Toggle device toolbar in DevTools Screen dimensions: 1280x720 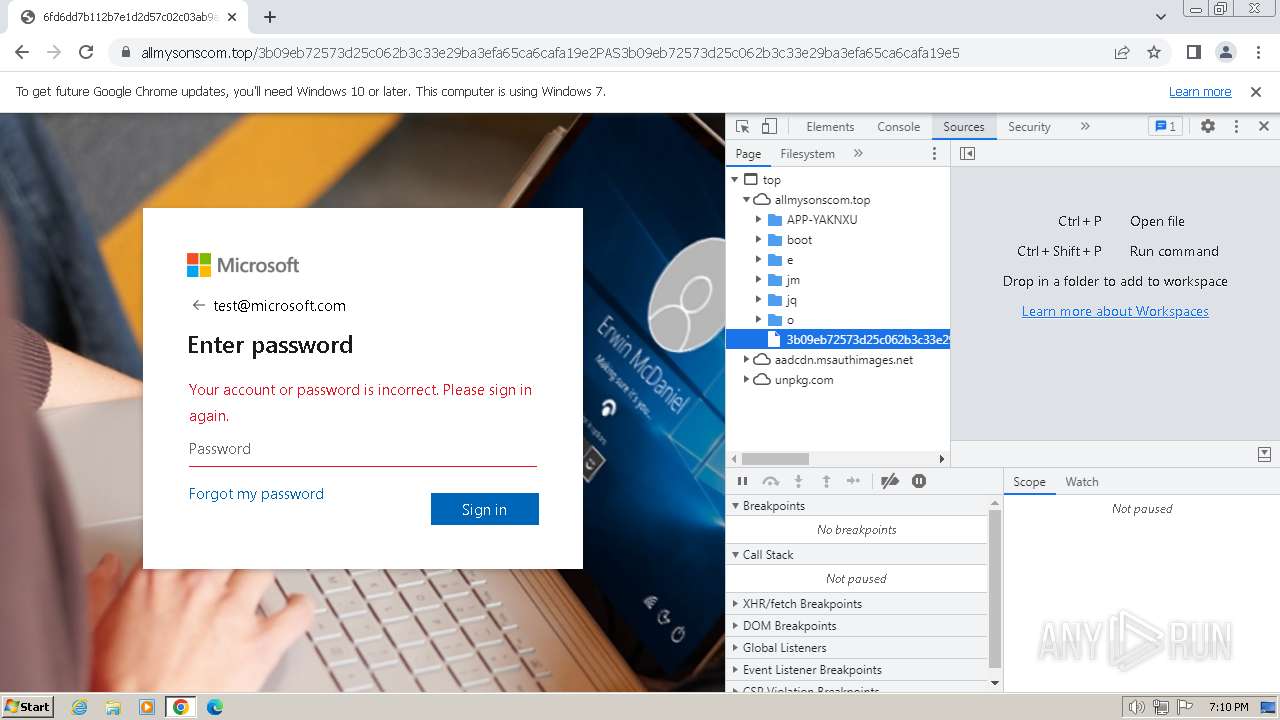coord(769,126)
